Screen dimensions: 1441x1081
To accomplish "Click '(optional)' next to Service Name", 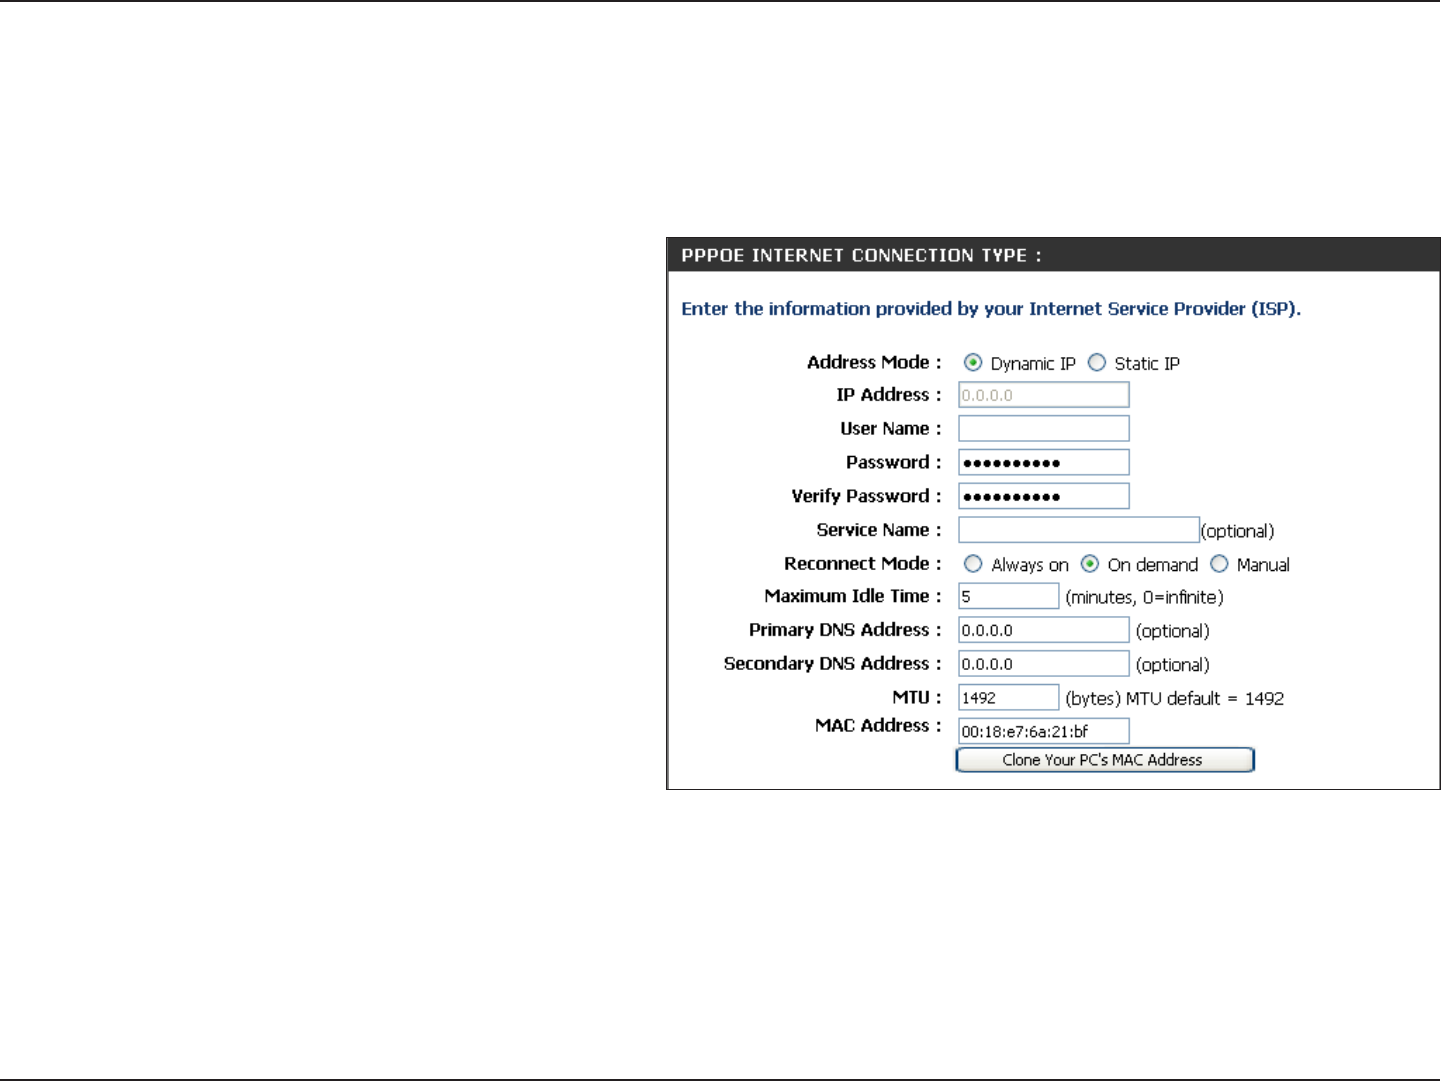I will (x=1238, y=531).
